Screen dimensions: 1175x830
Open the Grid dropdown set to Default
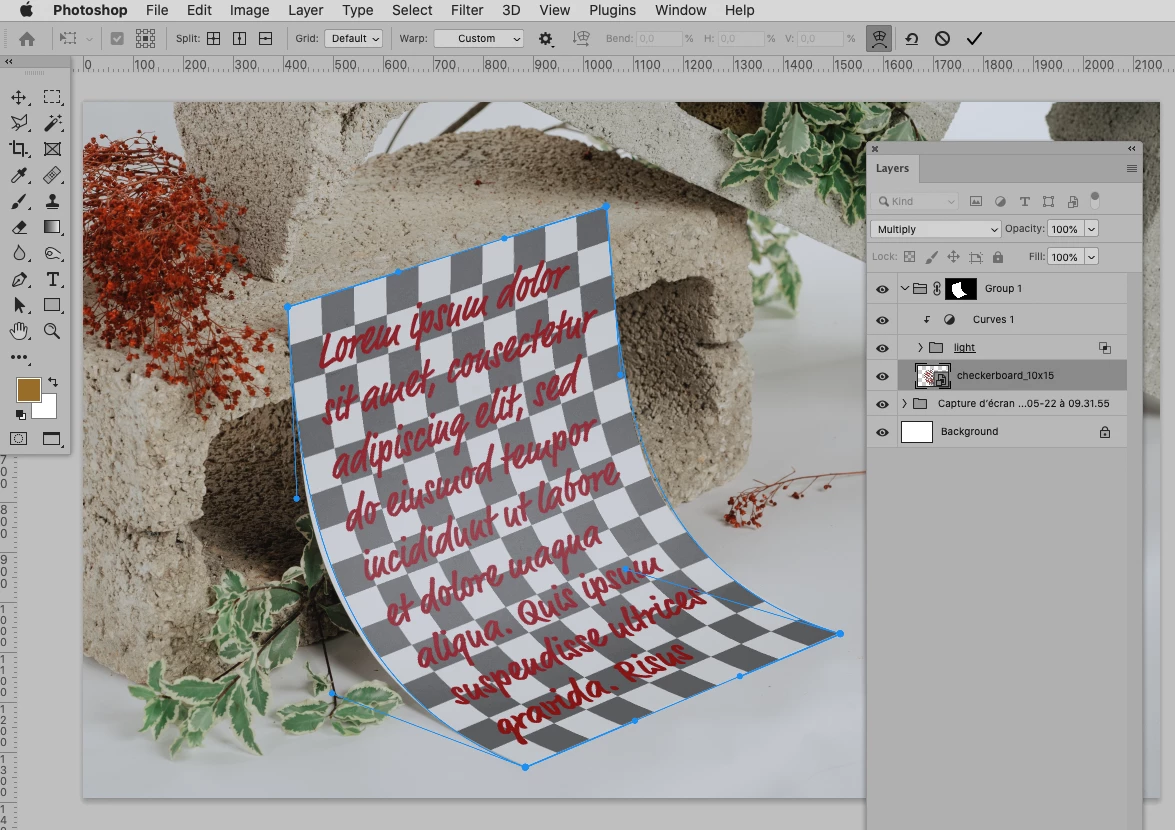(x=354, y=38)
